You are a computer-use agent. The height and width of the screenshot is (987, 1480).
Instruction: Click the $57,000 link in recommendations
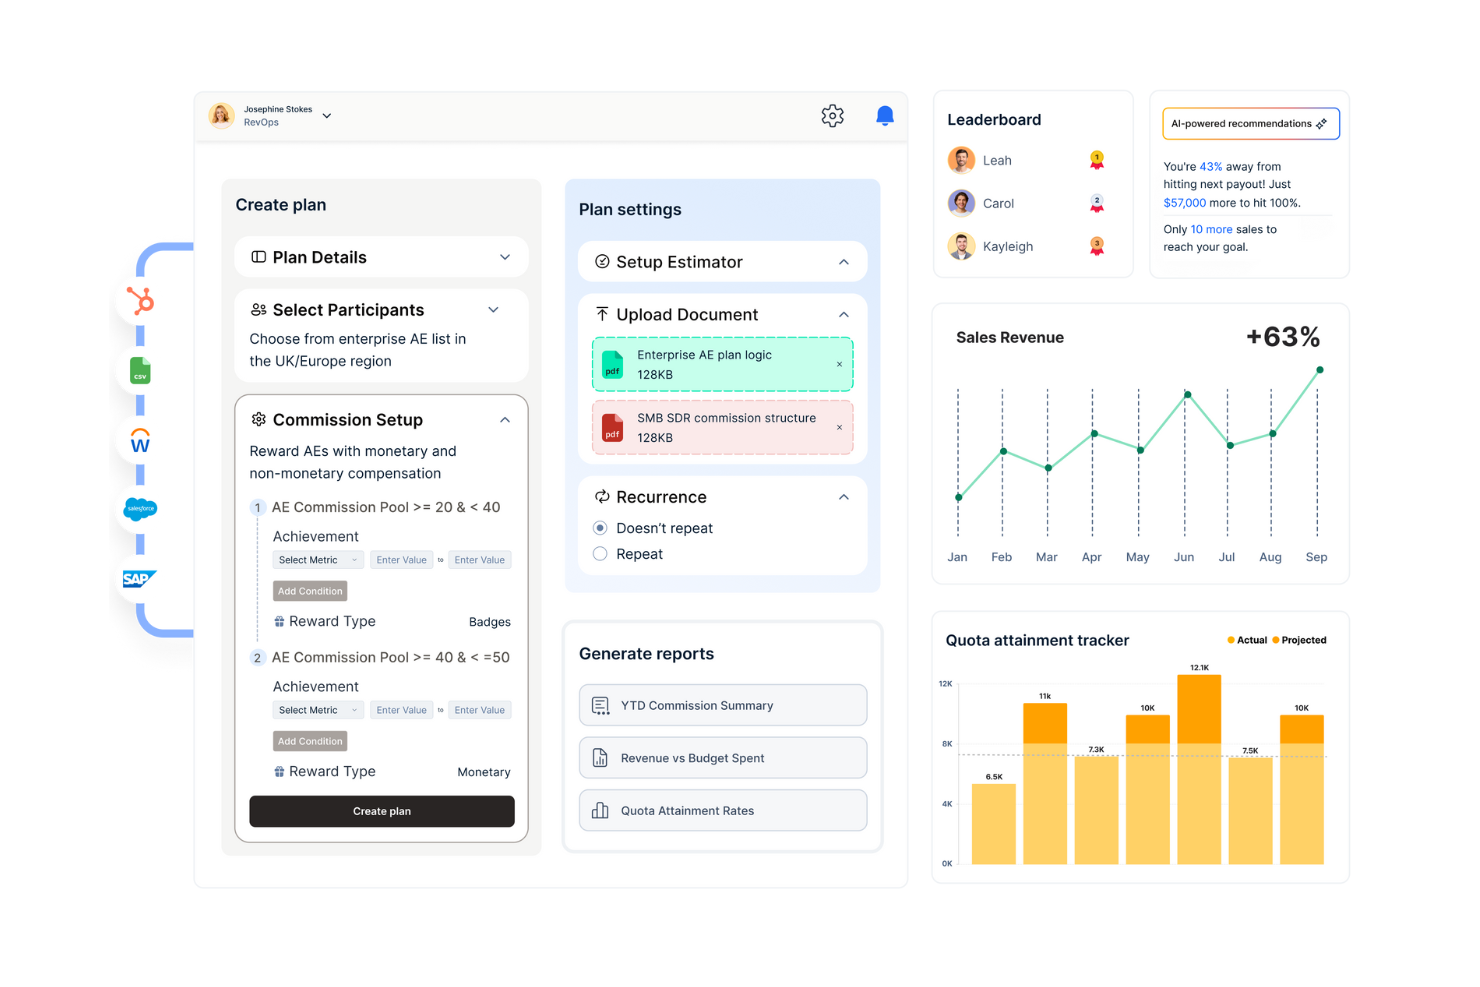click(1184, 202)
